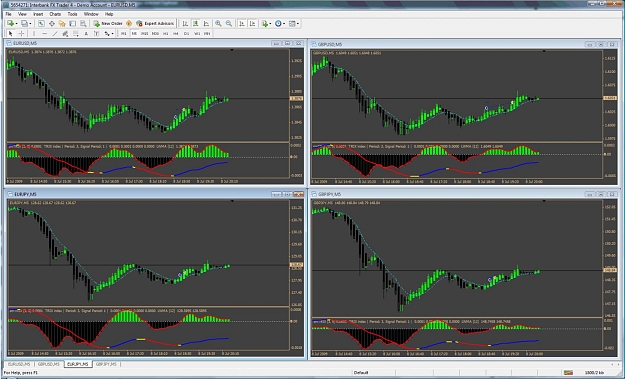Open the Strategy Tester icon

tap(83, 24)
